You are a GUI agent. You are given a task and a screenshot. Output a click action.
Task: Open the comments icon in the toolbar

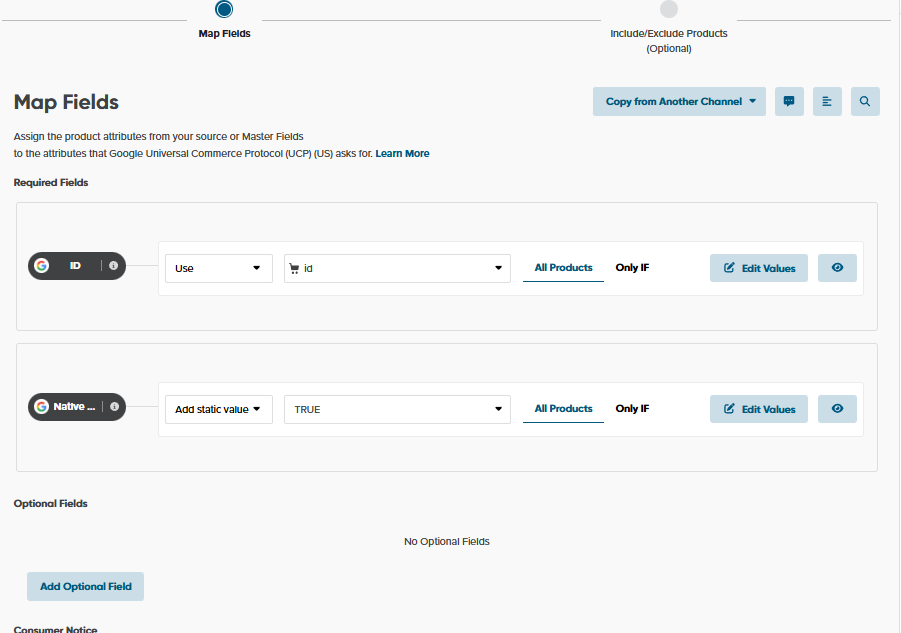click(x=789, y=101)
